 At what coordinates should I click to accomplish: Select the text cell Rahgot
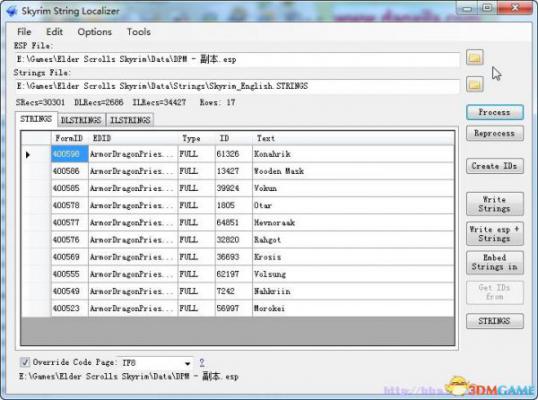click(x=353, y=240)
